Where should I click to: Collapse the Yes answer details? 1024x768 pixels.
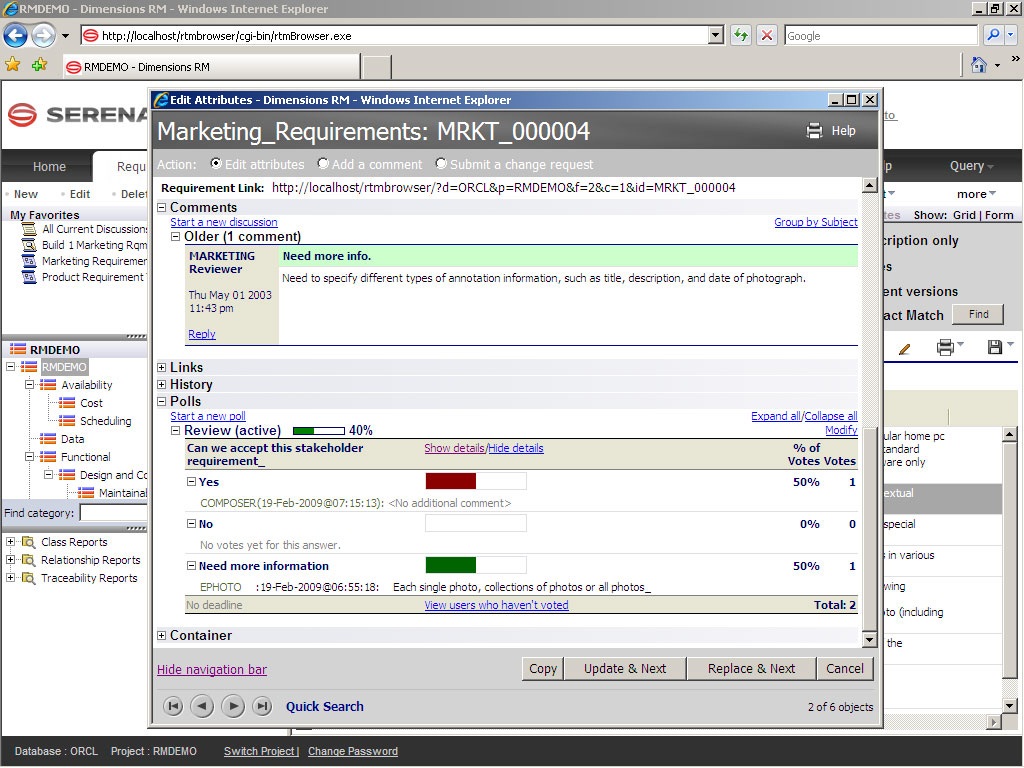click(x=191, y=482)
